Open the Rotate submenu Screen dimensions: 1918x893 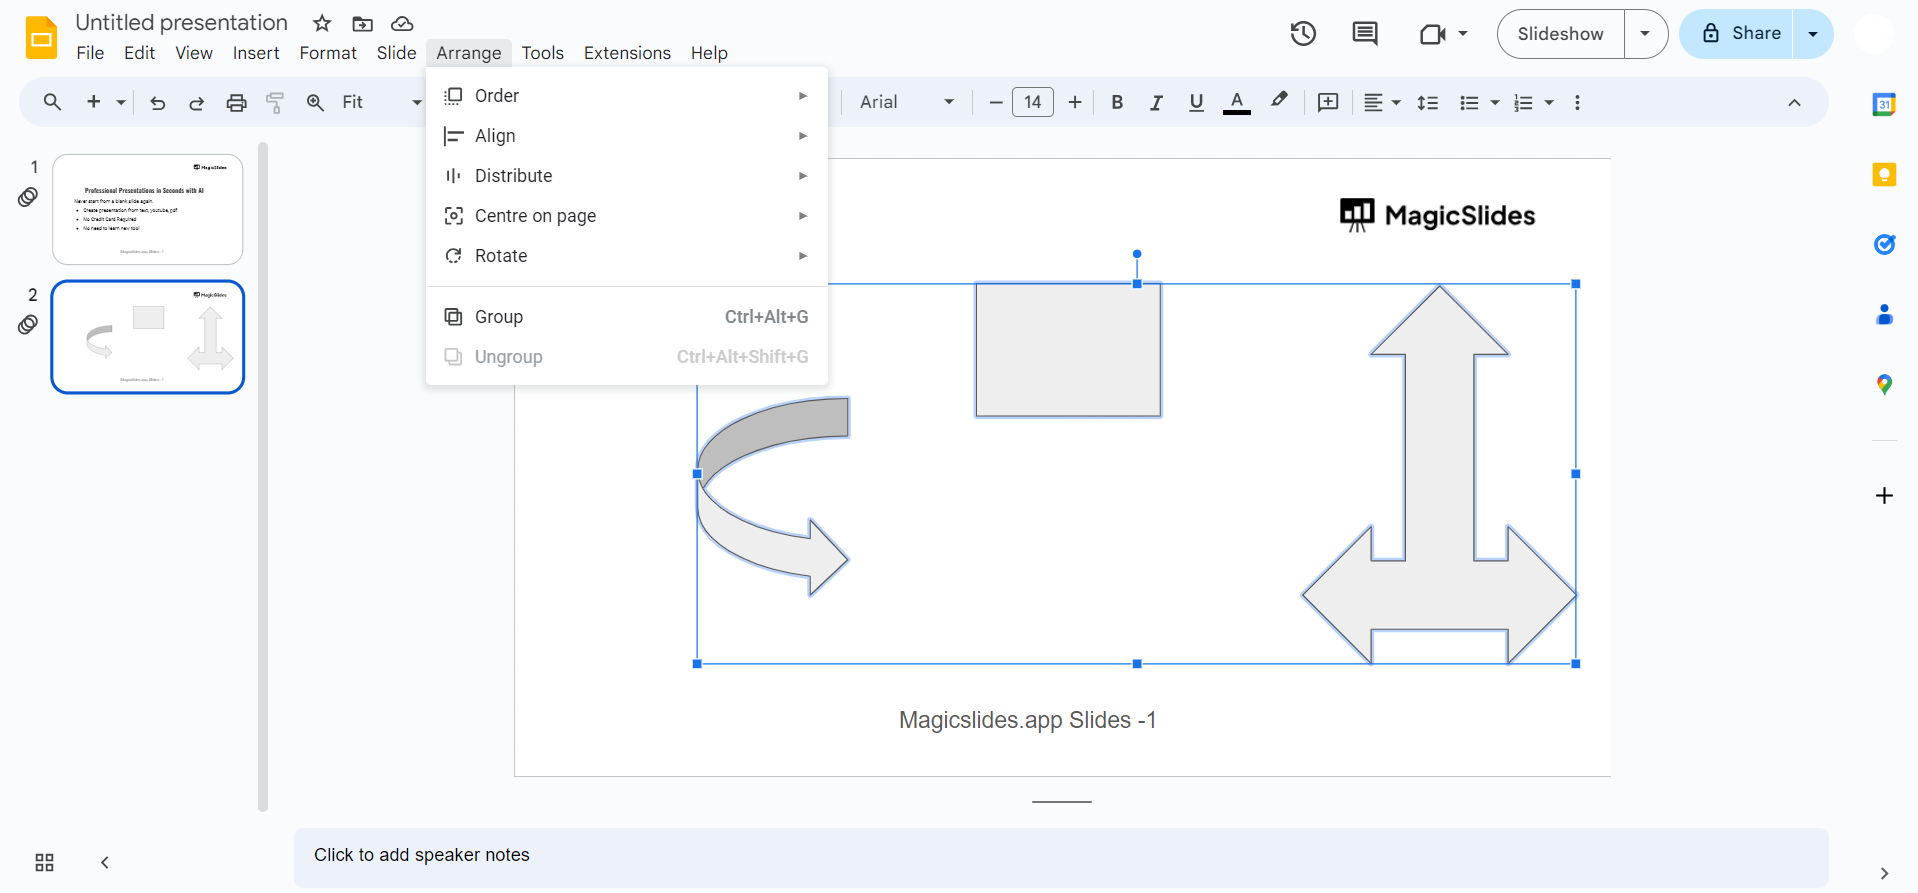click(627, 256)
